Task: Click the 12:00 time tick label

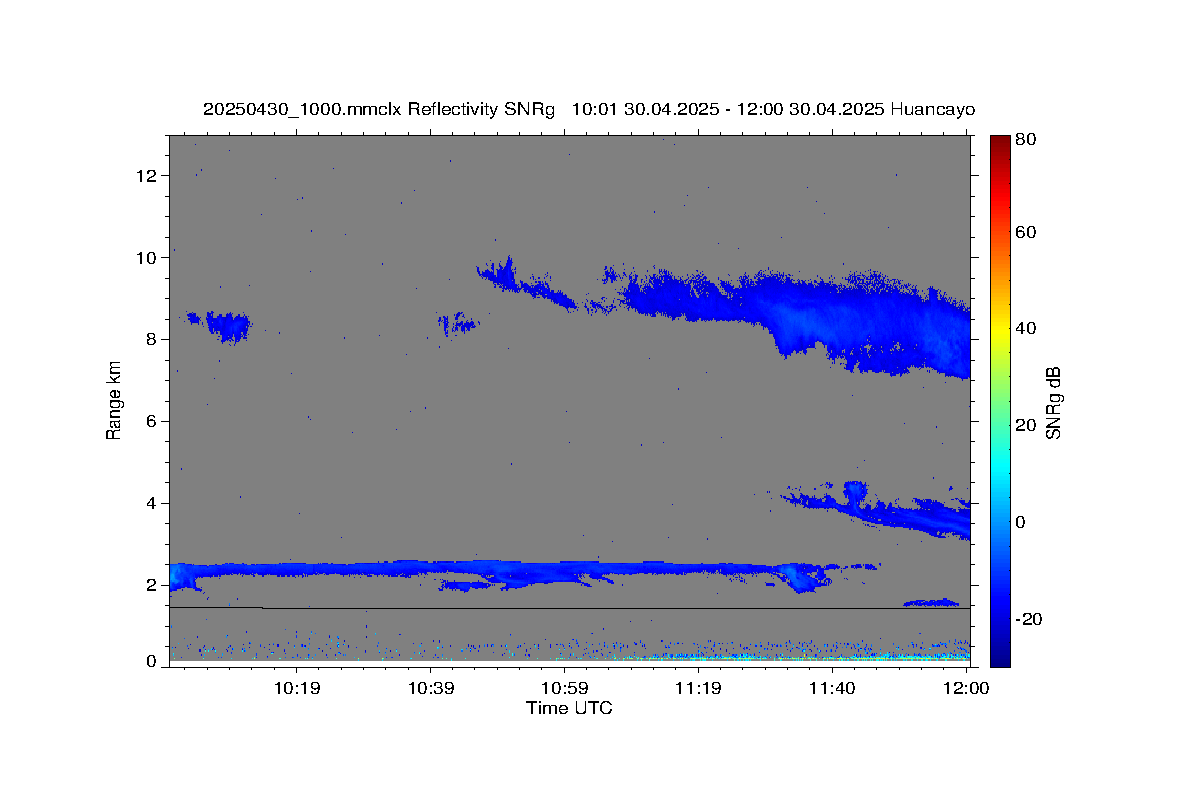Action: tap(966, 688)
